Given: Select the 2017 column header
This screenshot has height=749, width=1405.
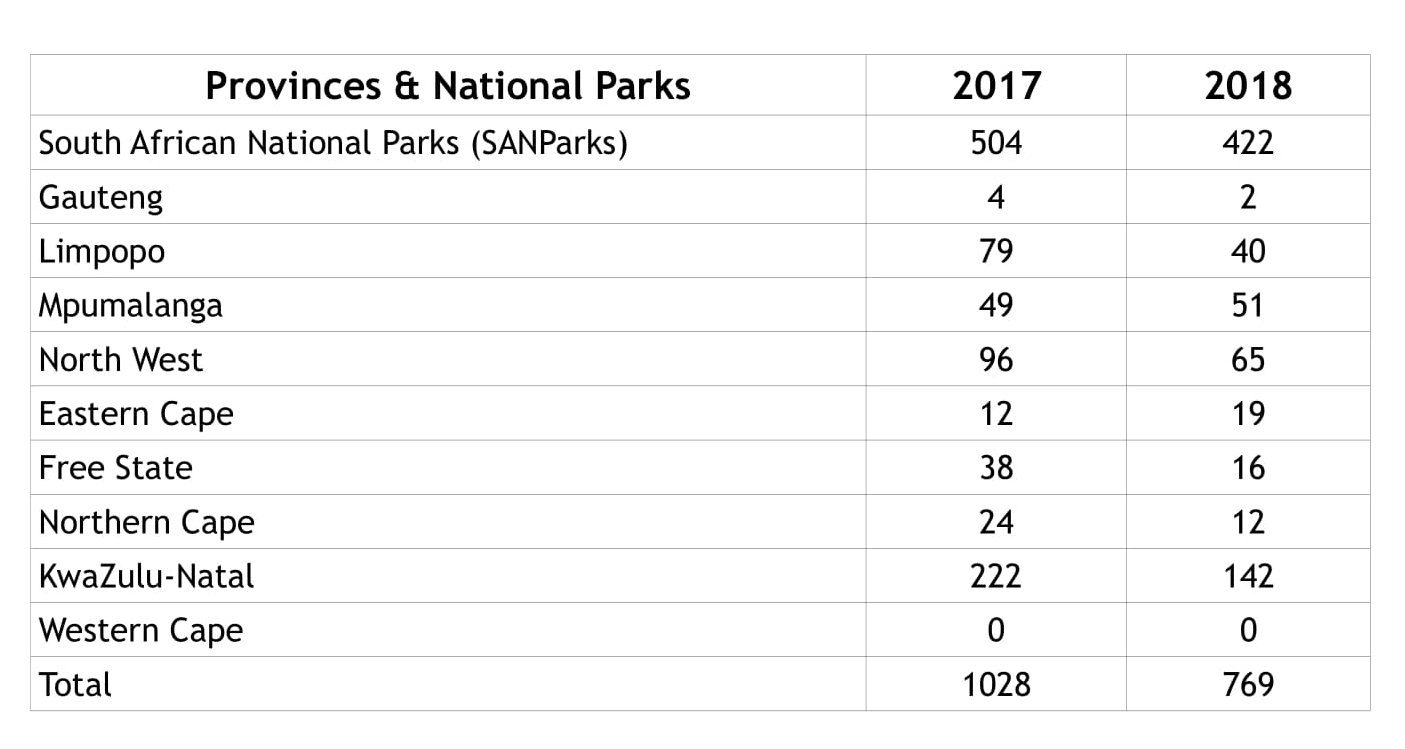Looking at the screenshot, I should pos(996,85).
